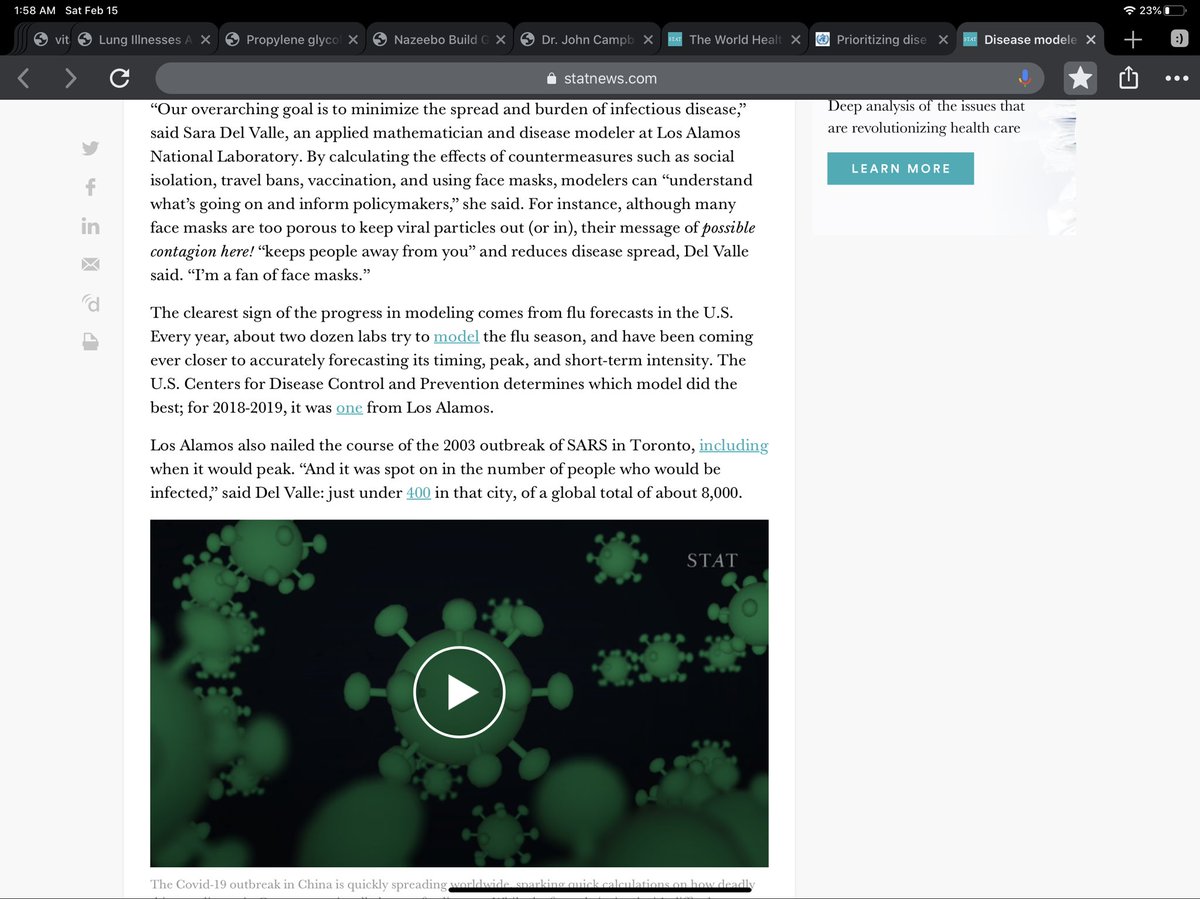Bookmark this page with the star icon
Viewport: 1200px width, 899px height.
pos(1080,78)
